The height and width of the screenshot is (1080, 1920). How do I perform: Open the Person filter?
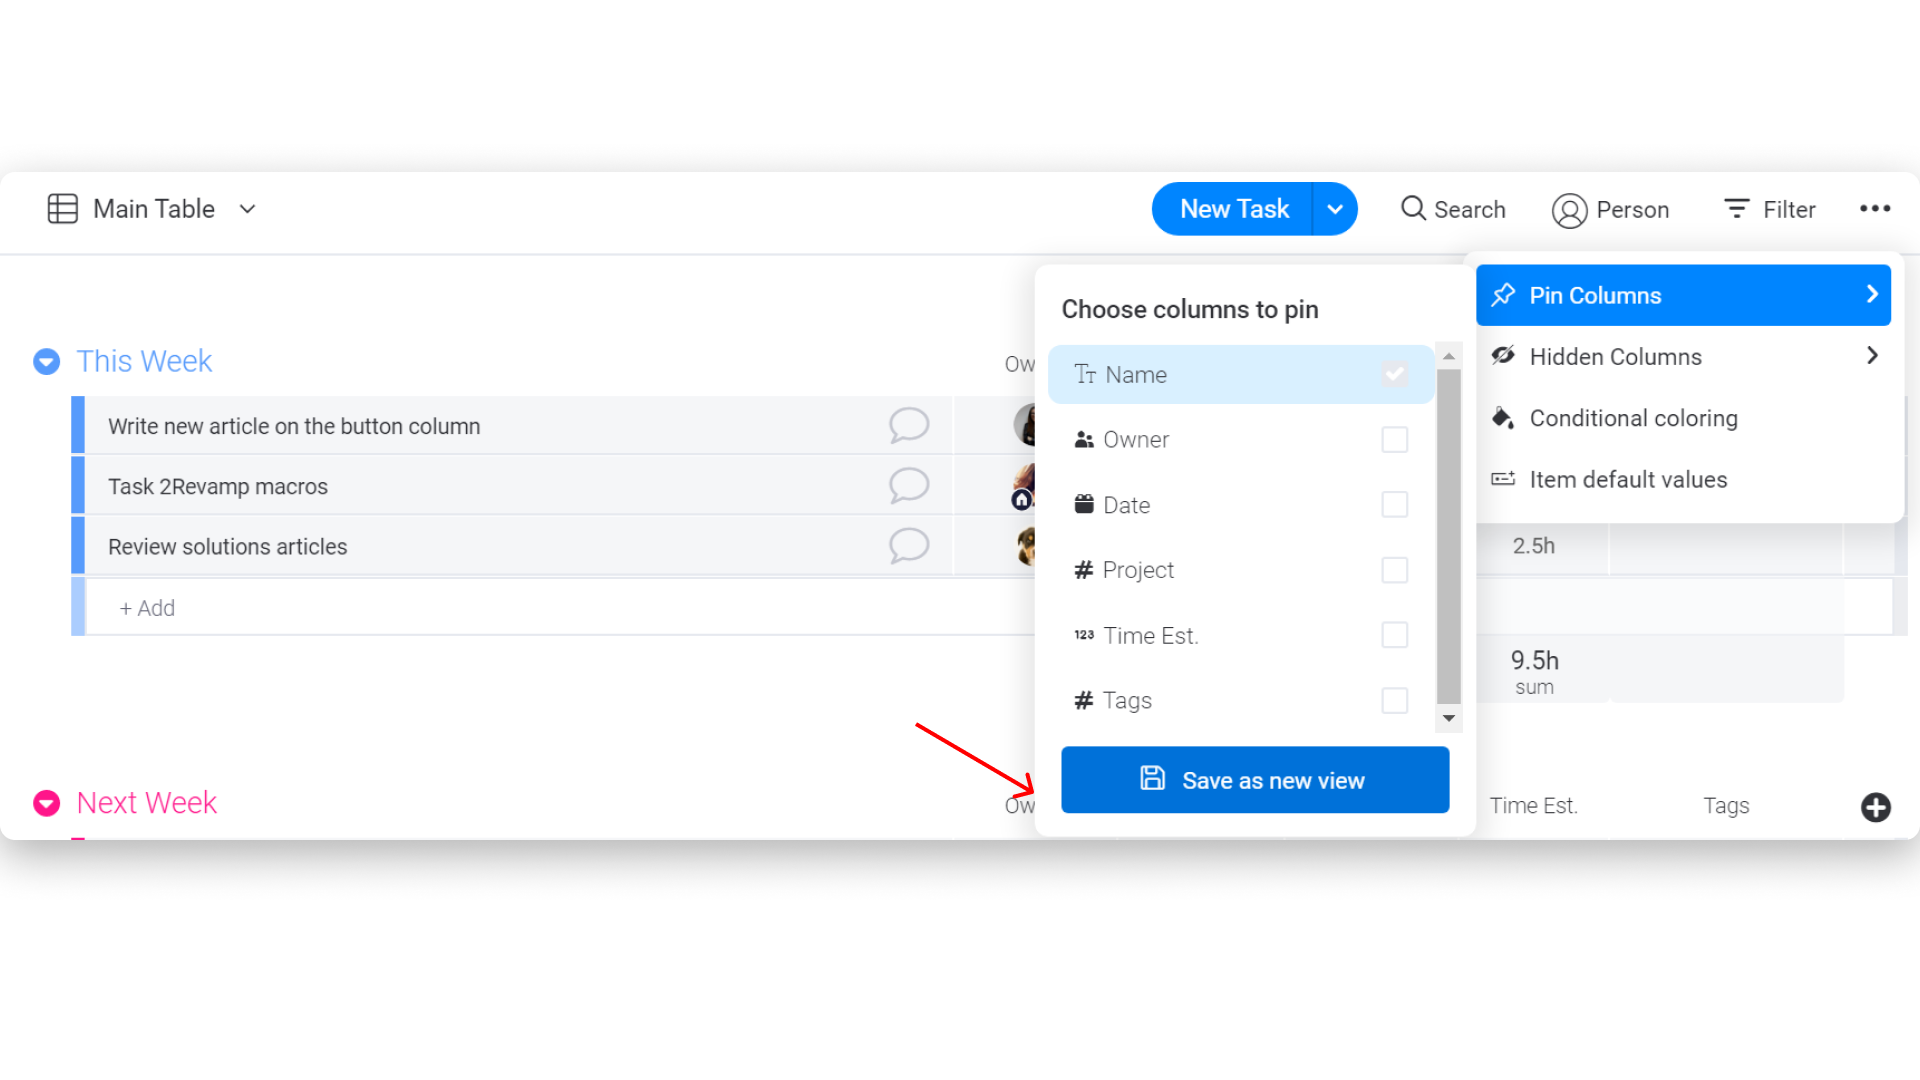click(x=1611, y=210)
